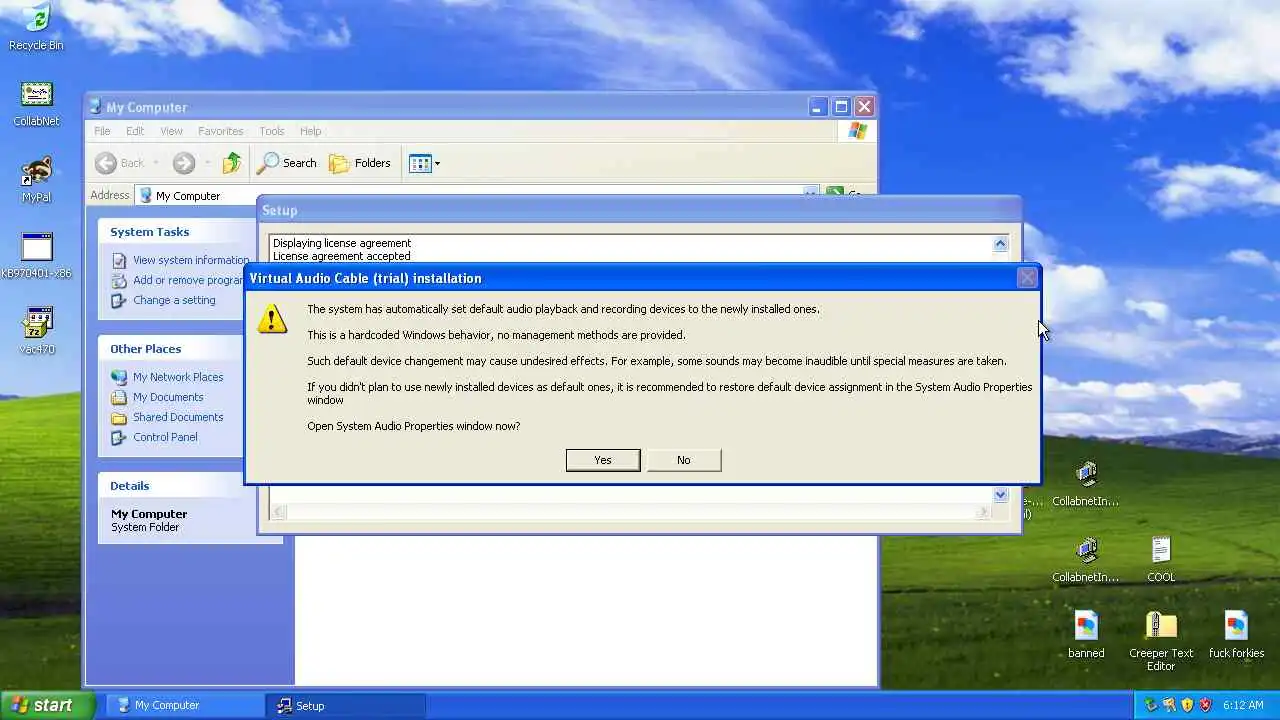The image size is (1280, 720).
Task: Click the My Computer window title icon
Action: coord(95,107)
